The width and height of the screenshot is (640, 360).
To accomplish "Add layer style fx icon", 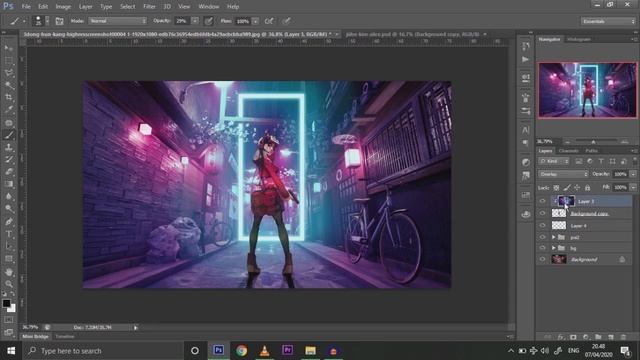I will tap(561, 337).
